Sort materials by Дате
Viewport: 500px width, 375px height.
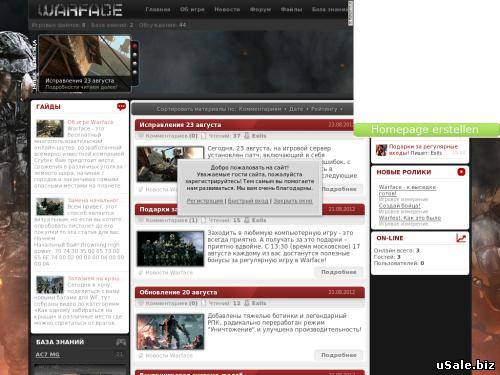coord(296,109)
